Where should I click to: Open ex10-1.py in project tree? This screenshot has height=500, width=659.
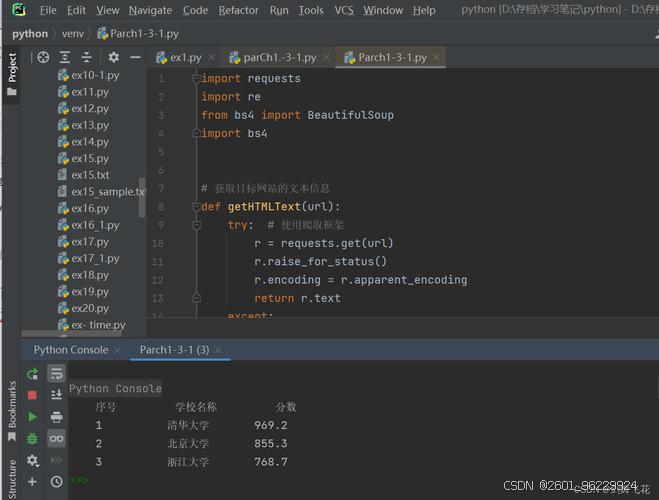click(89, 75)
